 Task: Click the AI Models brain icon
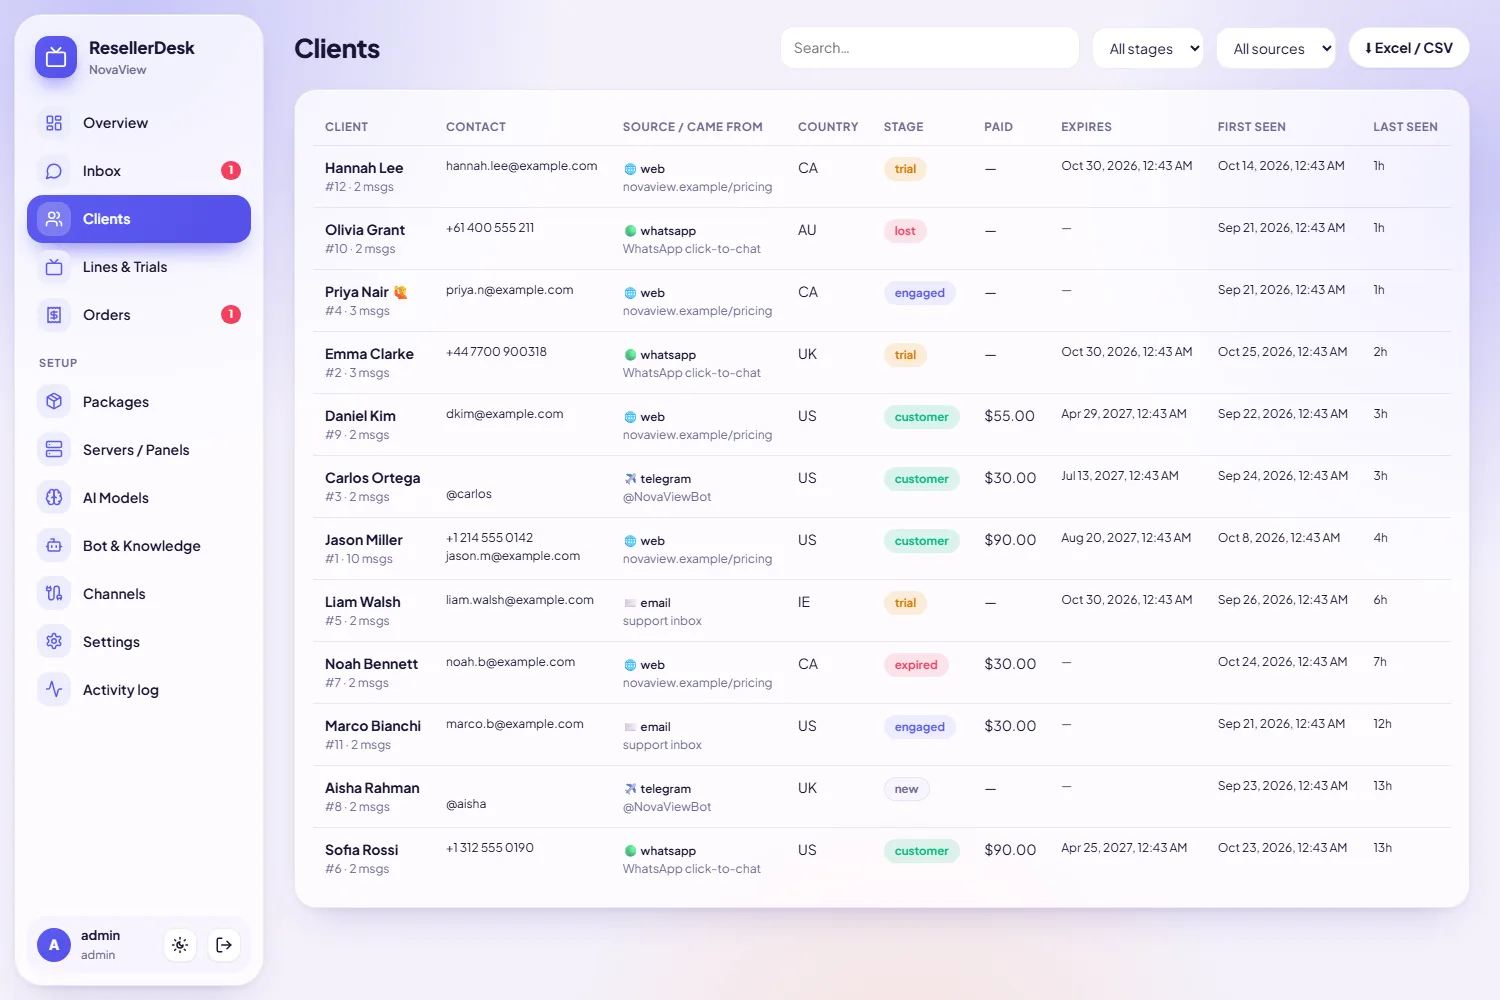54,498
